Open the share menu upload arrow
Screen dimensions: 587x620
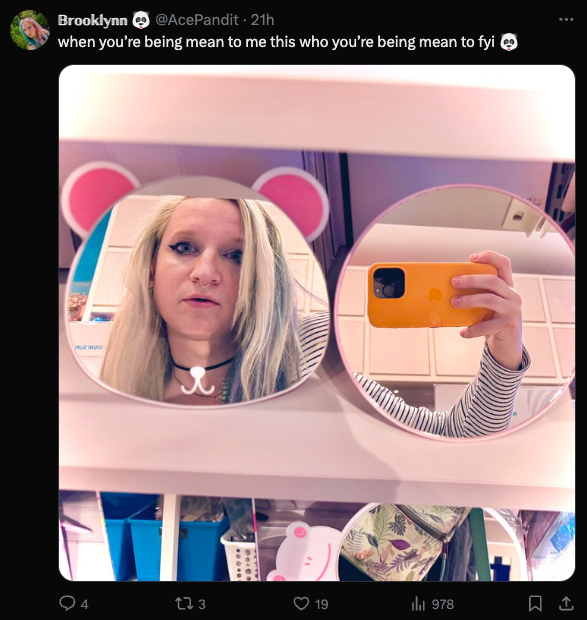coord(566,603)
